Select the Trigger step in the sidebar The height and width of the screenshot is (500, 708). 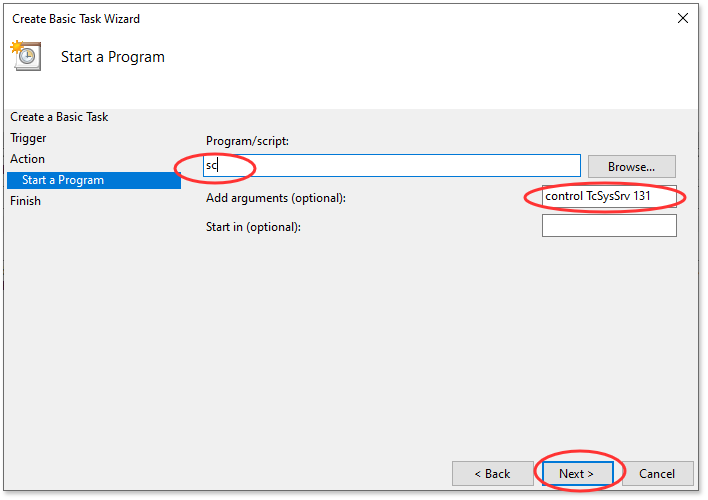(28, 138)
